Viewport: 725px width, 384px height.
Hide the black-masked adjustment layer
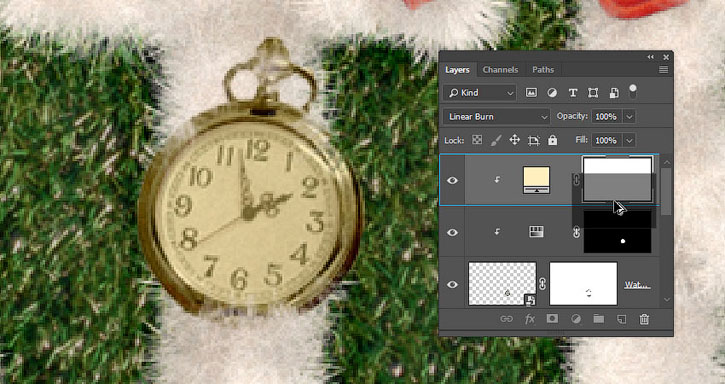click(x=452, y=232)
